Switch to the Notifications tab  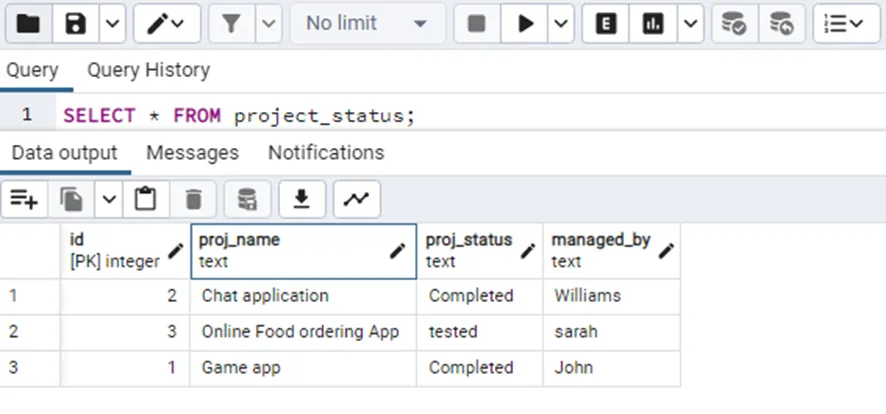coord(326,153)
